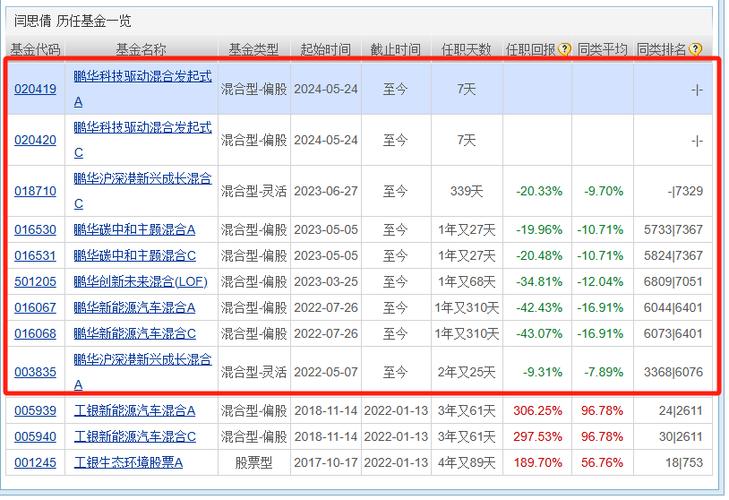729x500 pixels.
Task: Open 鹏华创新未来混合(LOF) link
Action: [x=140, y=282]
